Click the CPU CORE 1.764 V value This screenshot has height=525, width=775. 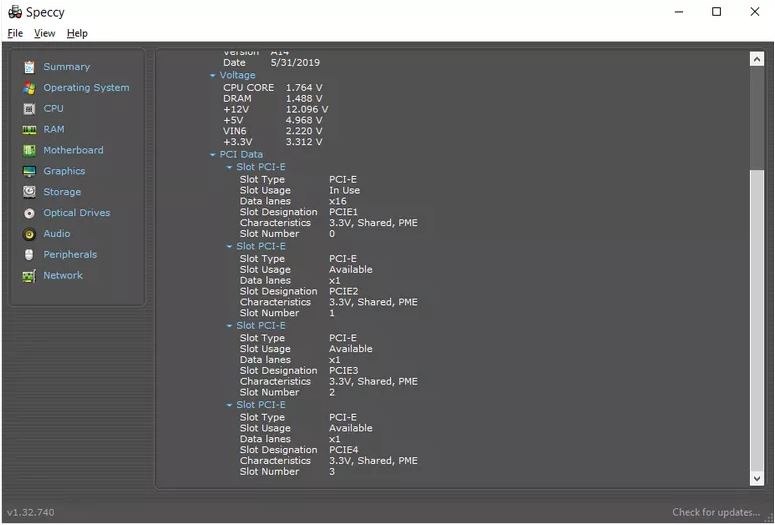[304, 88]
